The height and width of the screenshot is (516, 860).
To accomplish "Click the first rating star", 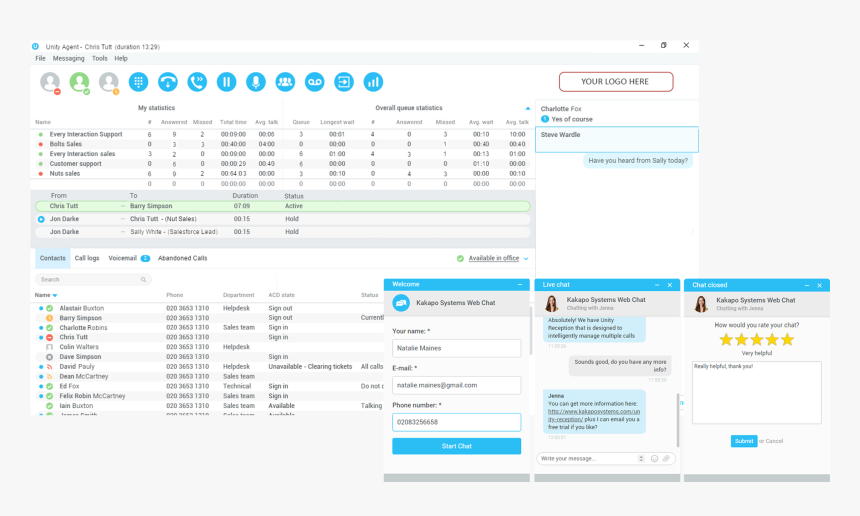I will (x=726, y=340).
